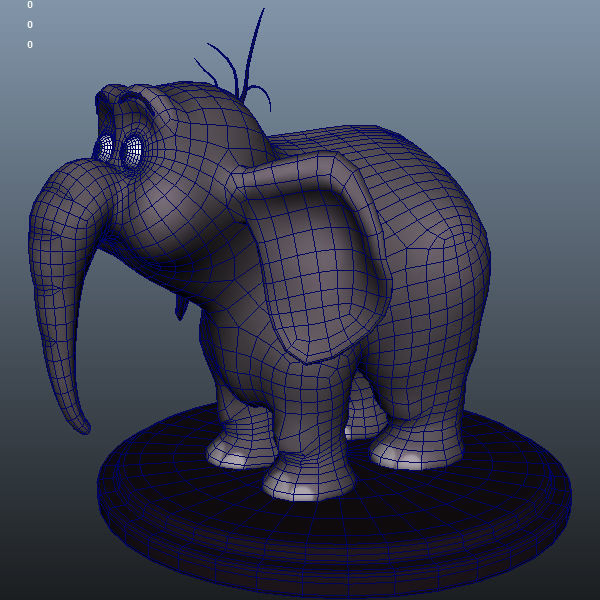Pick the elephant eye nearest the ear
Image resolution: width=600 pixels, height=600 pixels.
133,151
